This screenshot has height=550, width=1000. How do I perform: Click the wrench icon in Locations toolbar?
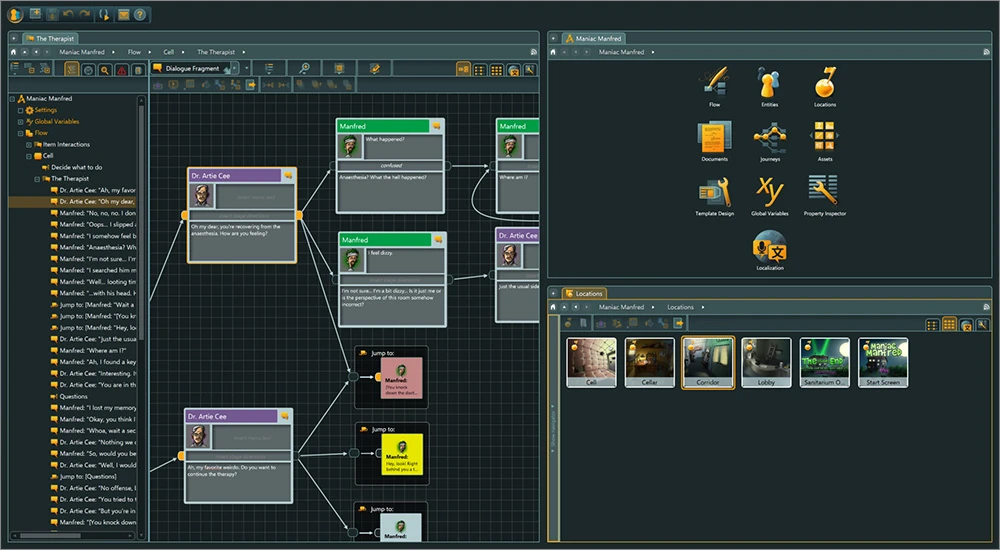pos(982,325)
